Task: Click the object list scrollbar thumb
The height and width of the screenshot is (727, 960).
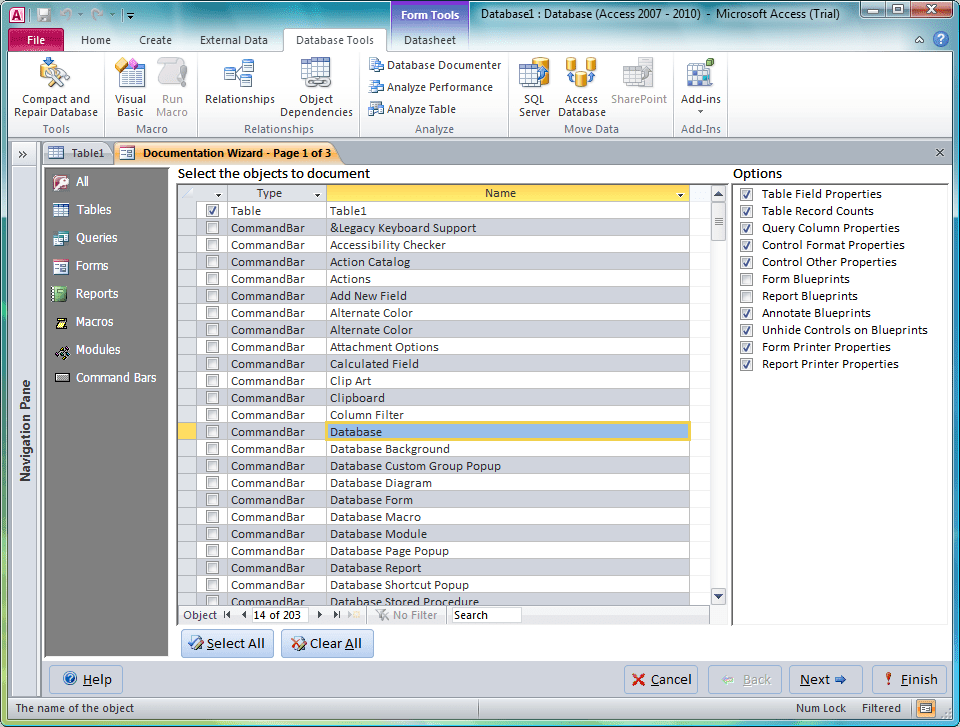Action: coord(718,222)
